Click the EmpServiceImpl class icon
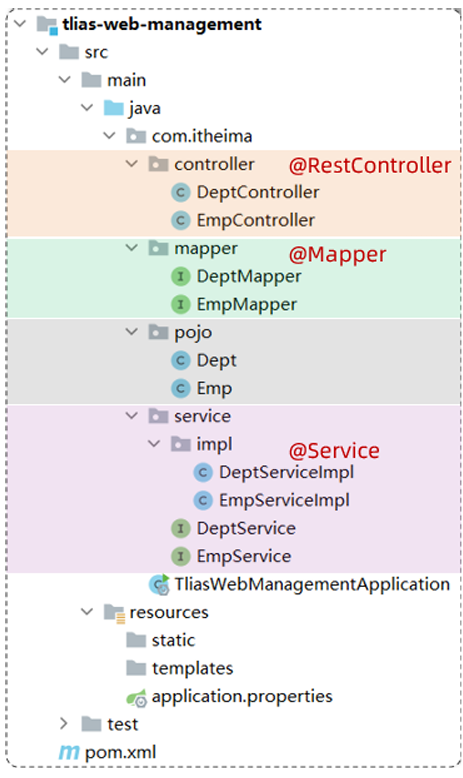Screen dimensions: 463x778 [x=203, y=500]
